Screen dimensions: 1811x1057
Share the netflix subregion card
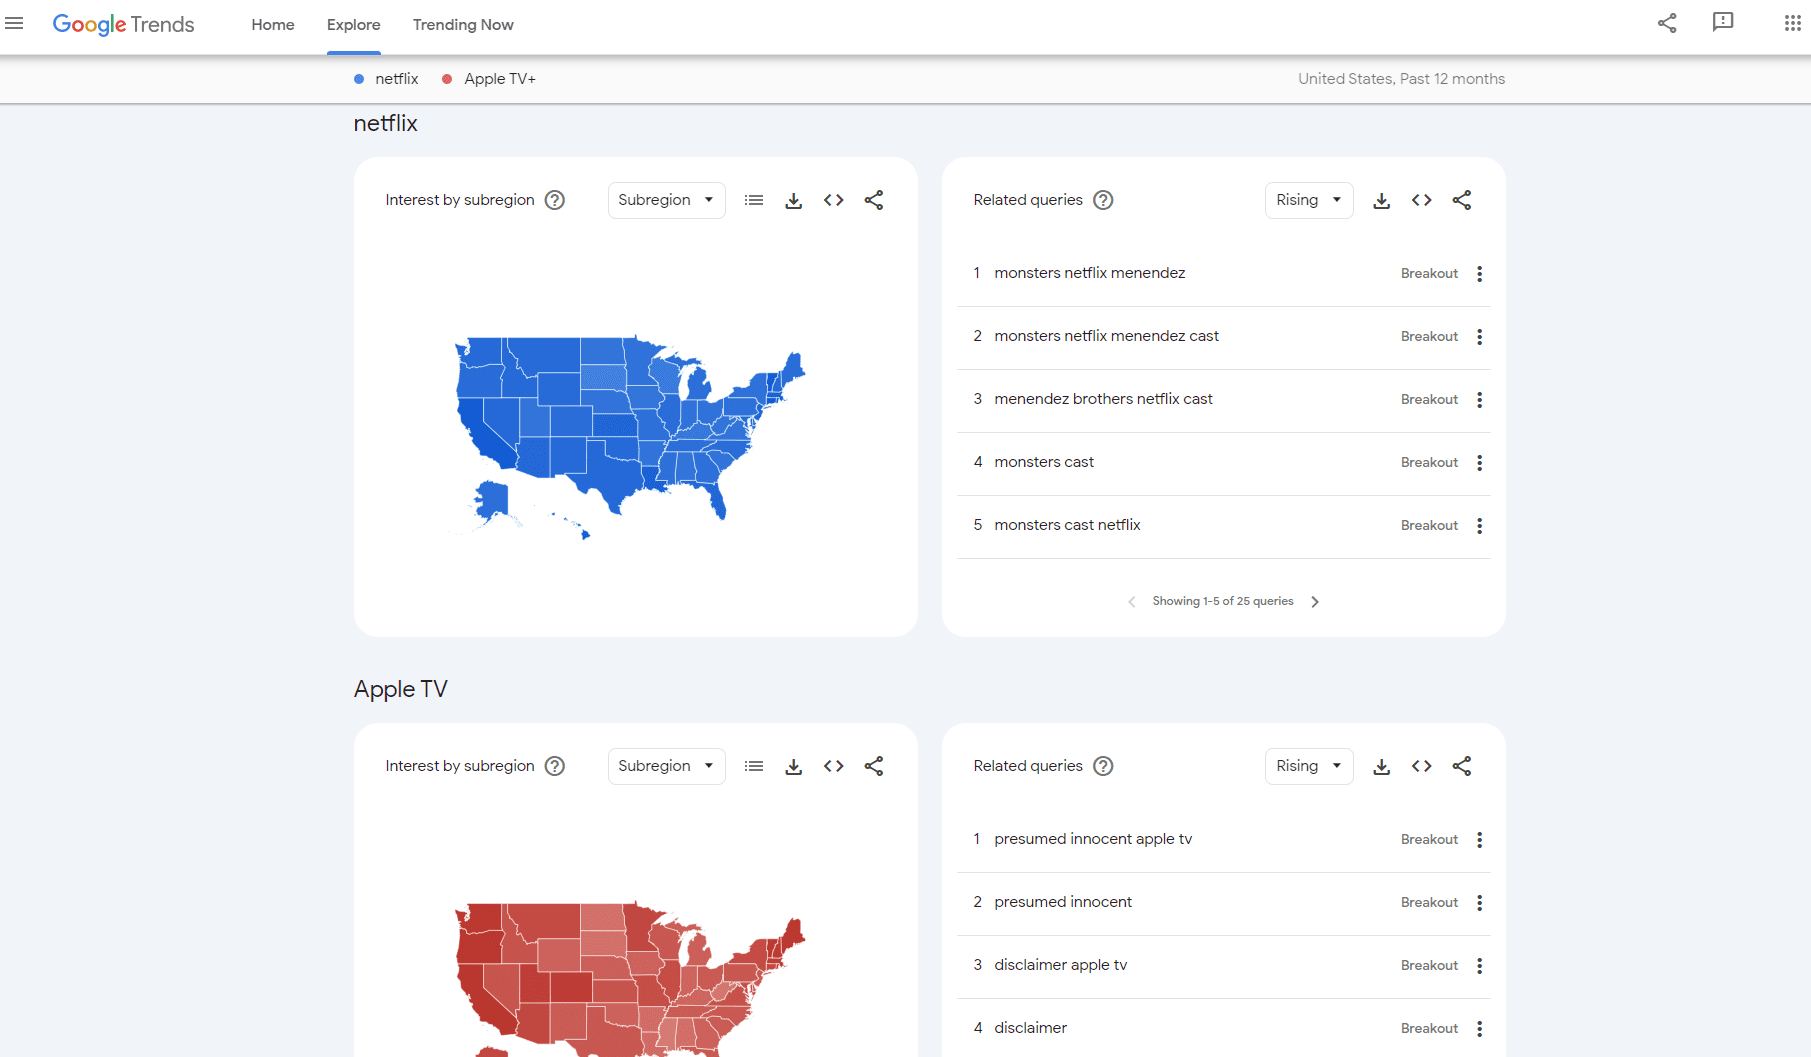pyautogui.click(x=874, y=200)
